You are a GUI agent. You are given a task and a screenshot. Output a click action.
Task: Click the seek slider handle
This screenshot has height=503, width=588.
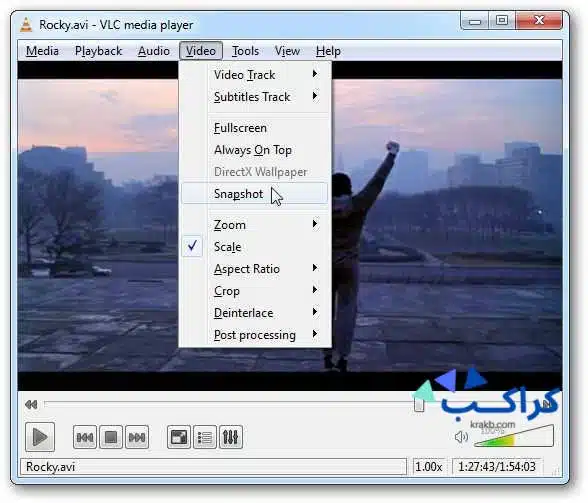tap(419, 404)
